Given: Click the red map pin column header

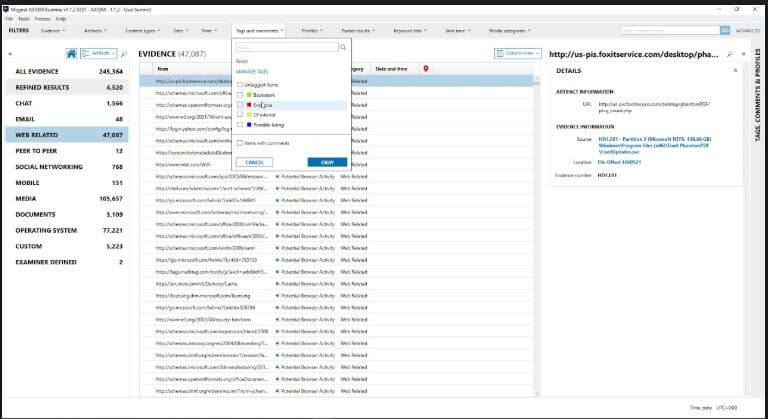Looking at the screenshot, I should (x=426, y=69).
